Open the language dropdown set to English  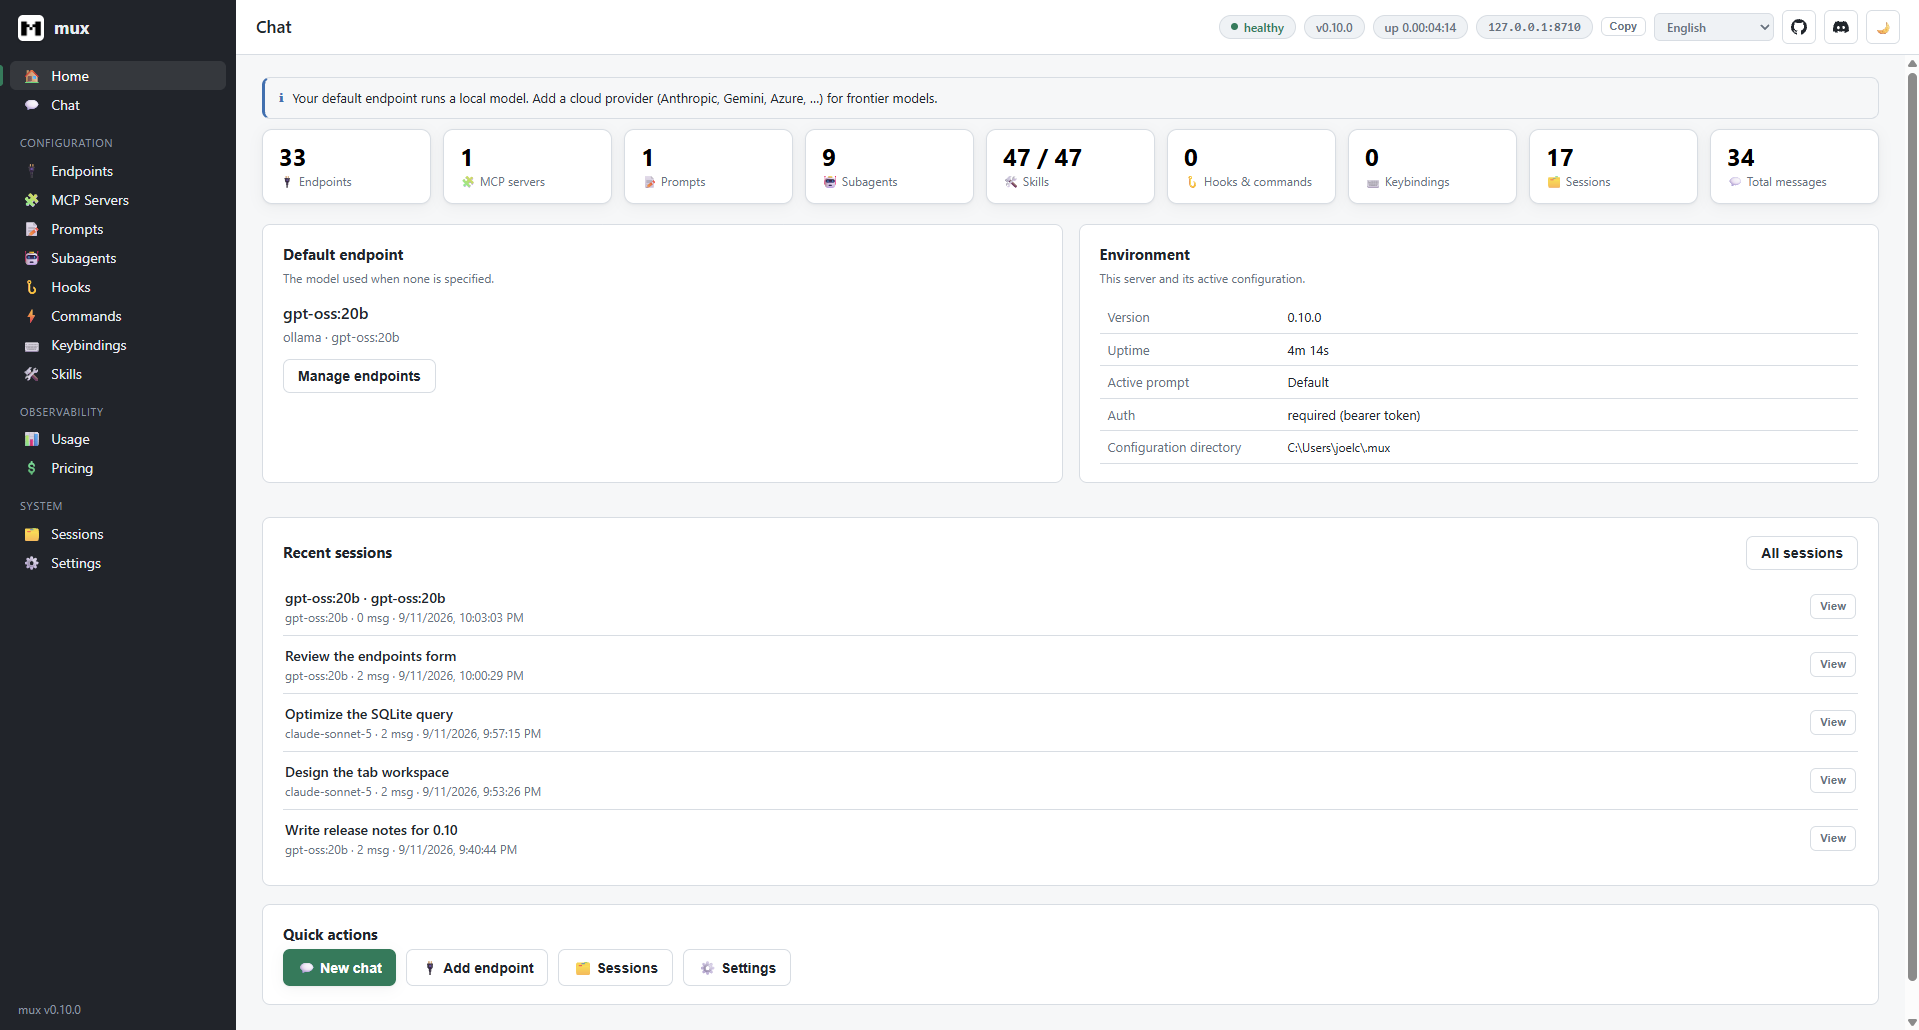coord(1714,27)
